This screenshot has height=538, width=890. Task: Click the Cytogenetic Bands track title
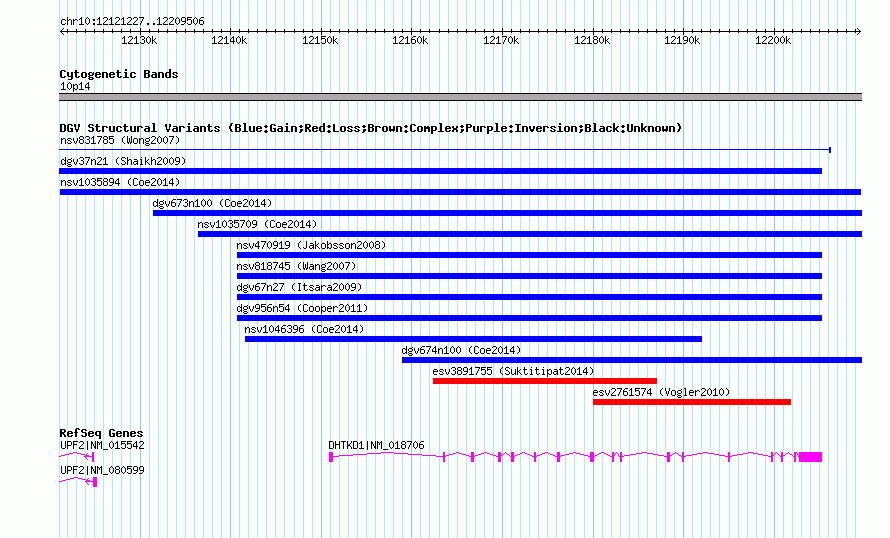119,74
